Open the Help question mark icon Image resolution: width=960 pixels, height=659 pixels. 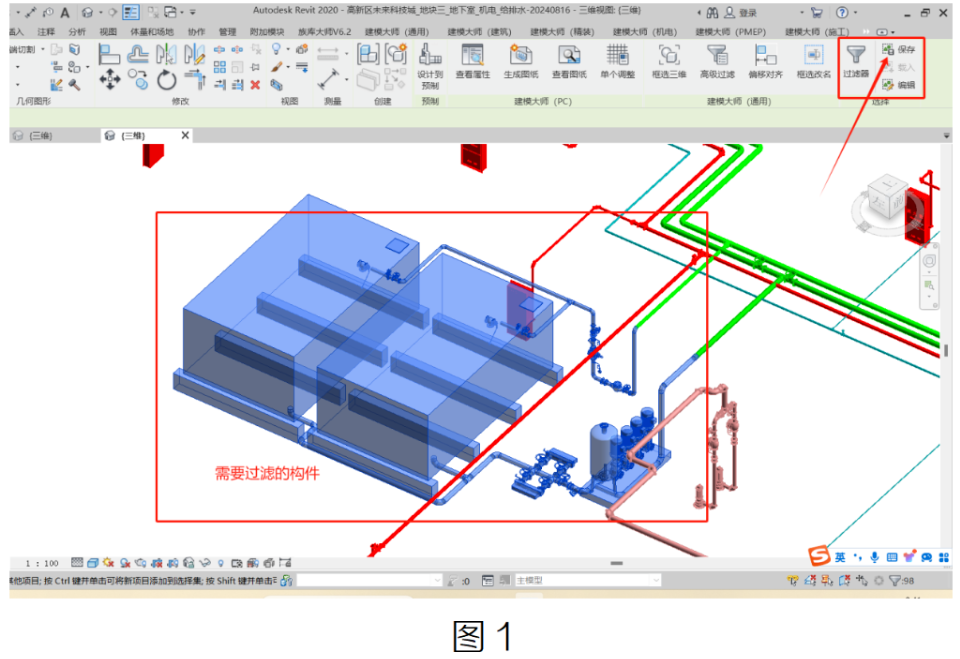[x=842, y=12]
